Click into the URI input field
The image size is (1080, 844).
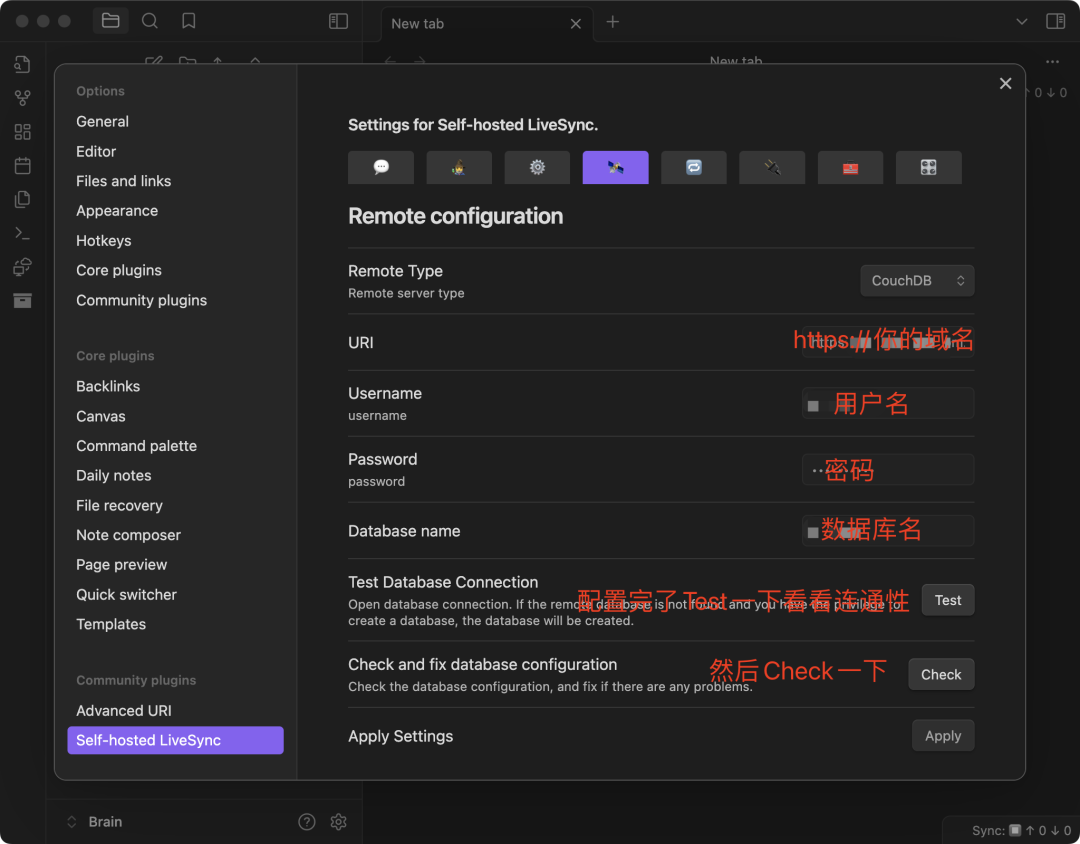tap(888, 342)
